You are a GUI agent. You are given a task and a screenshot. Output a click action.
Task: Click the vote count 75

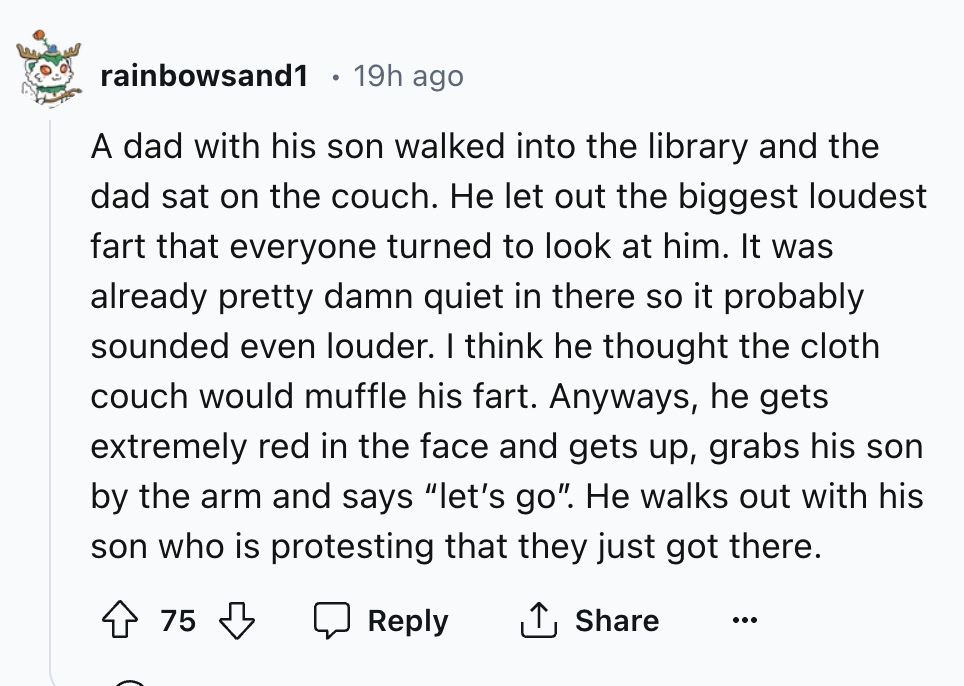tap(177, 621)
